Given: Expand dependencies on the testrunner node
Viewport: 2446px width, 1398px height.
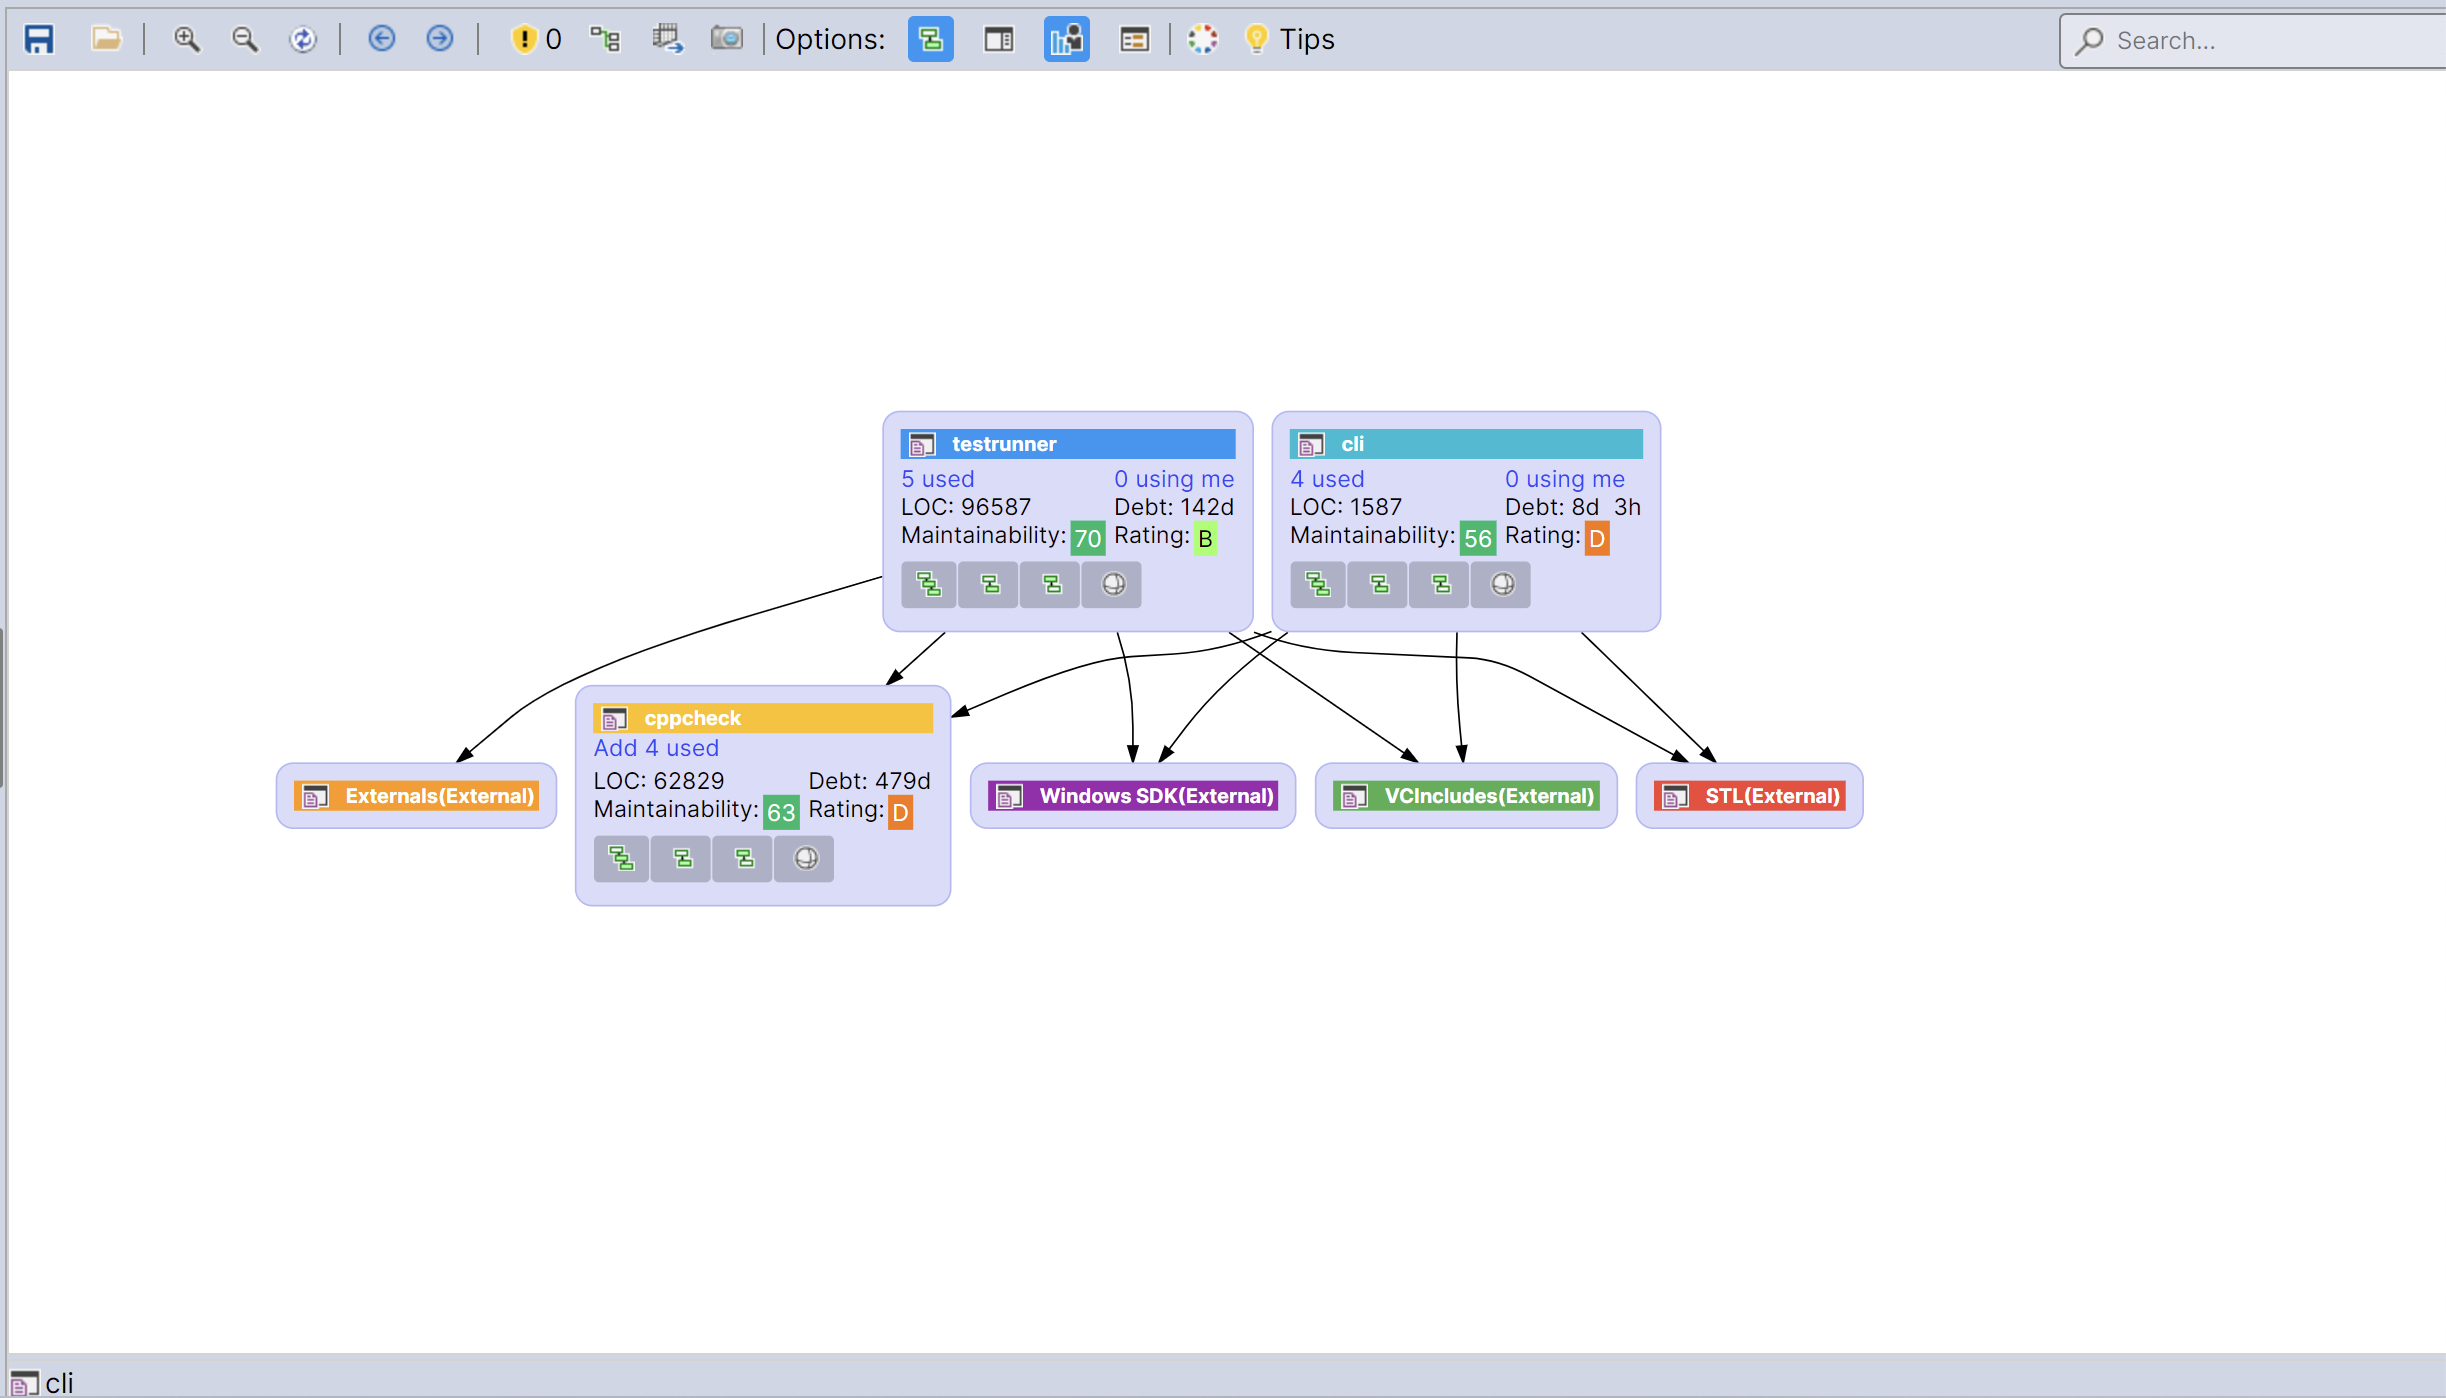Looking at the screenshot, I should [x=929, y=585].
